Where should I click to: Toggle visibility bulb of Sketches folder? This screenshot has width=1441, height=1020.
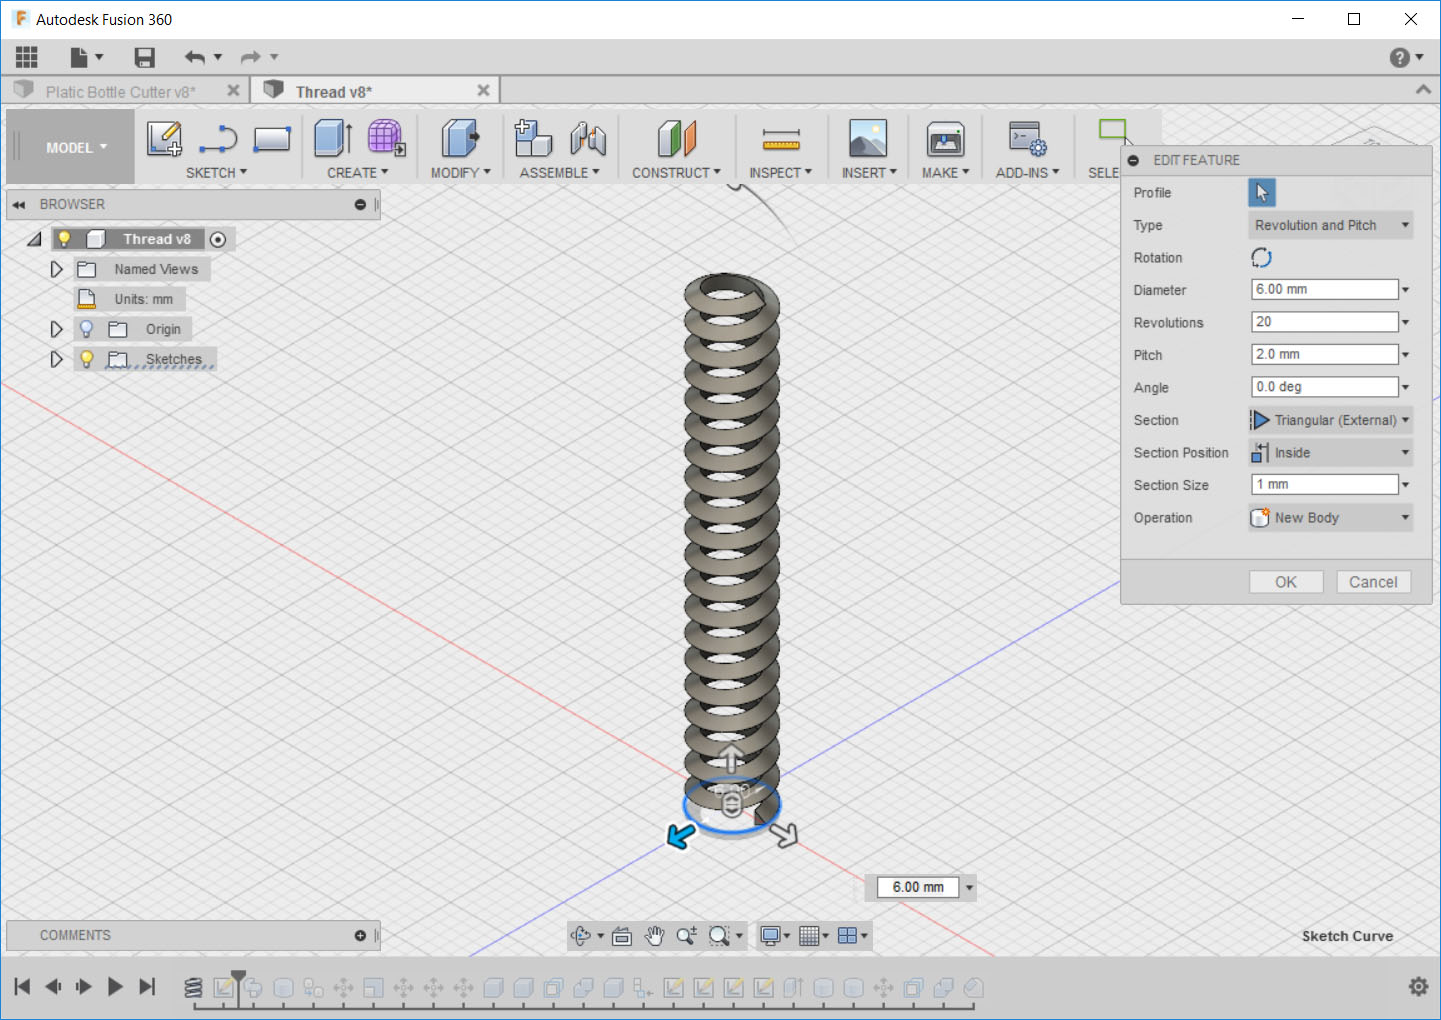[86, 359]
